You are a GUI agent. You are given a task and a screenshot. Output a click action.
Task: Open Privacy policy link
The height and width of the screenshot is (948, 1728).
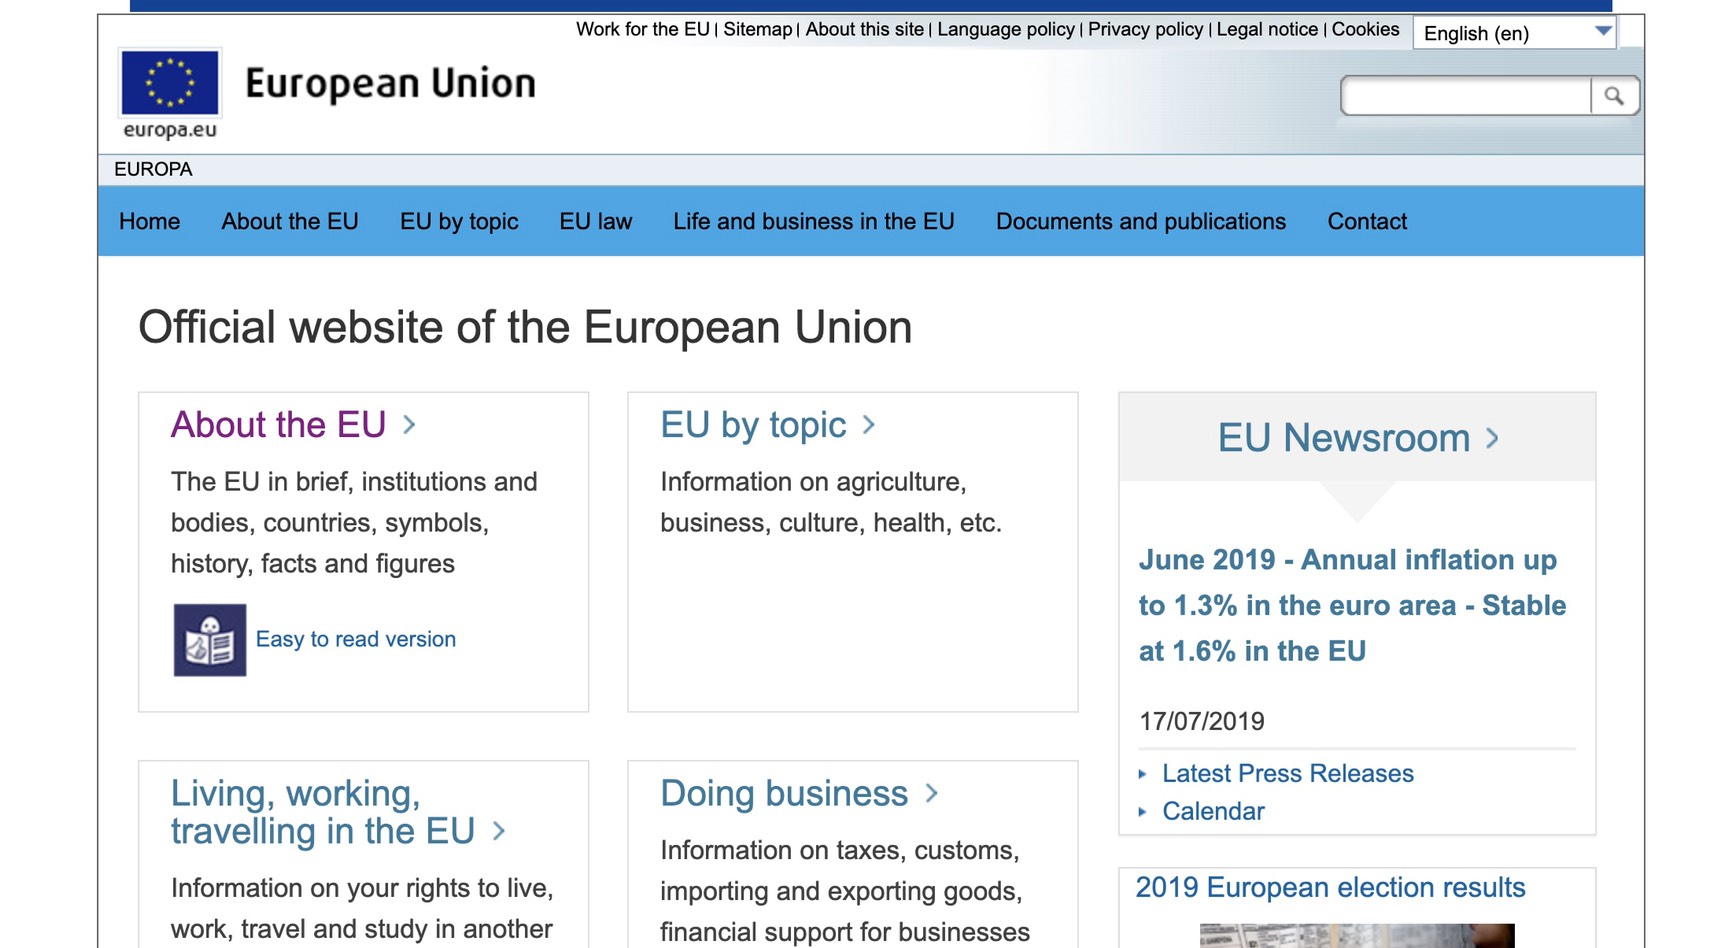1146,29
